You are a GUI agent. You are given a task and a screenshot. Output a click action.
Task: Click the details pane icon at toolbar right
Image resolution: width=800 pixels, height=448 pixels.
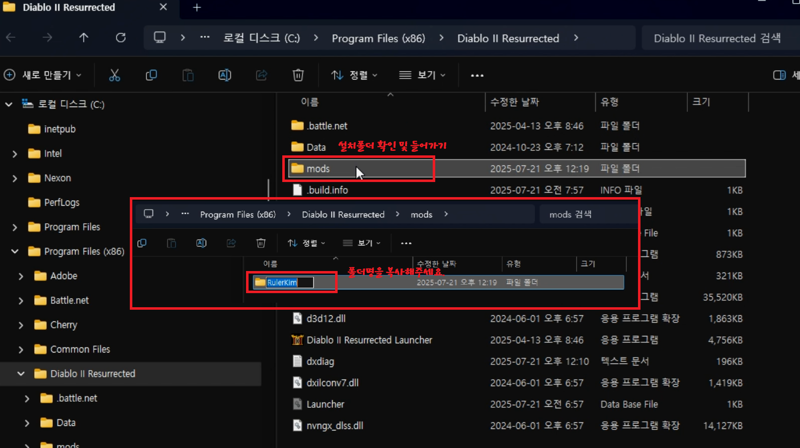point(779,76)
